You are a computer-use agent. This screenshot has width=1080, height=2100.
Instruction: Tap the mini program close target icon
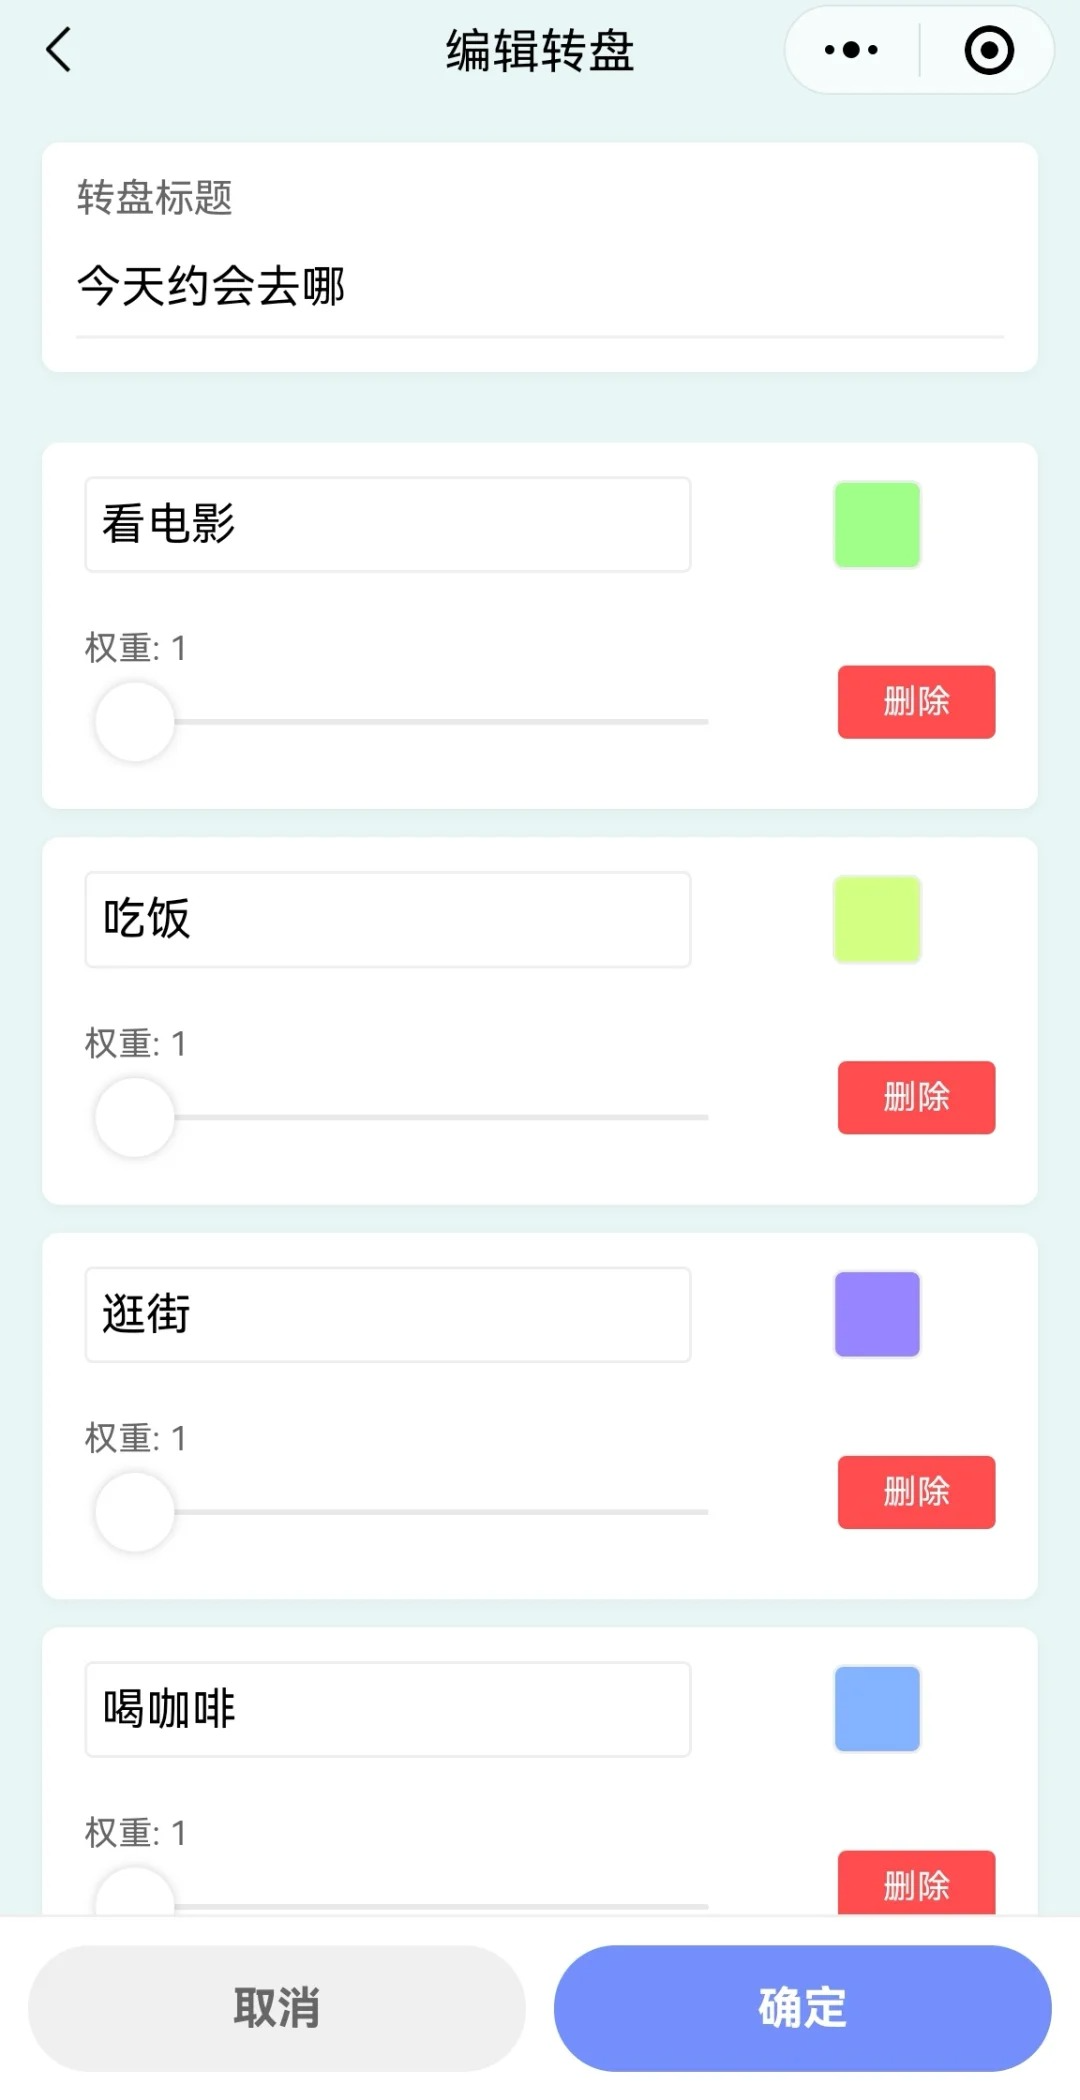coord(989,50)
